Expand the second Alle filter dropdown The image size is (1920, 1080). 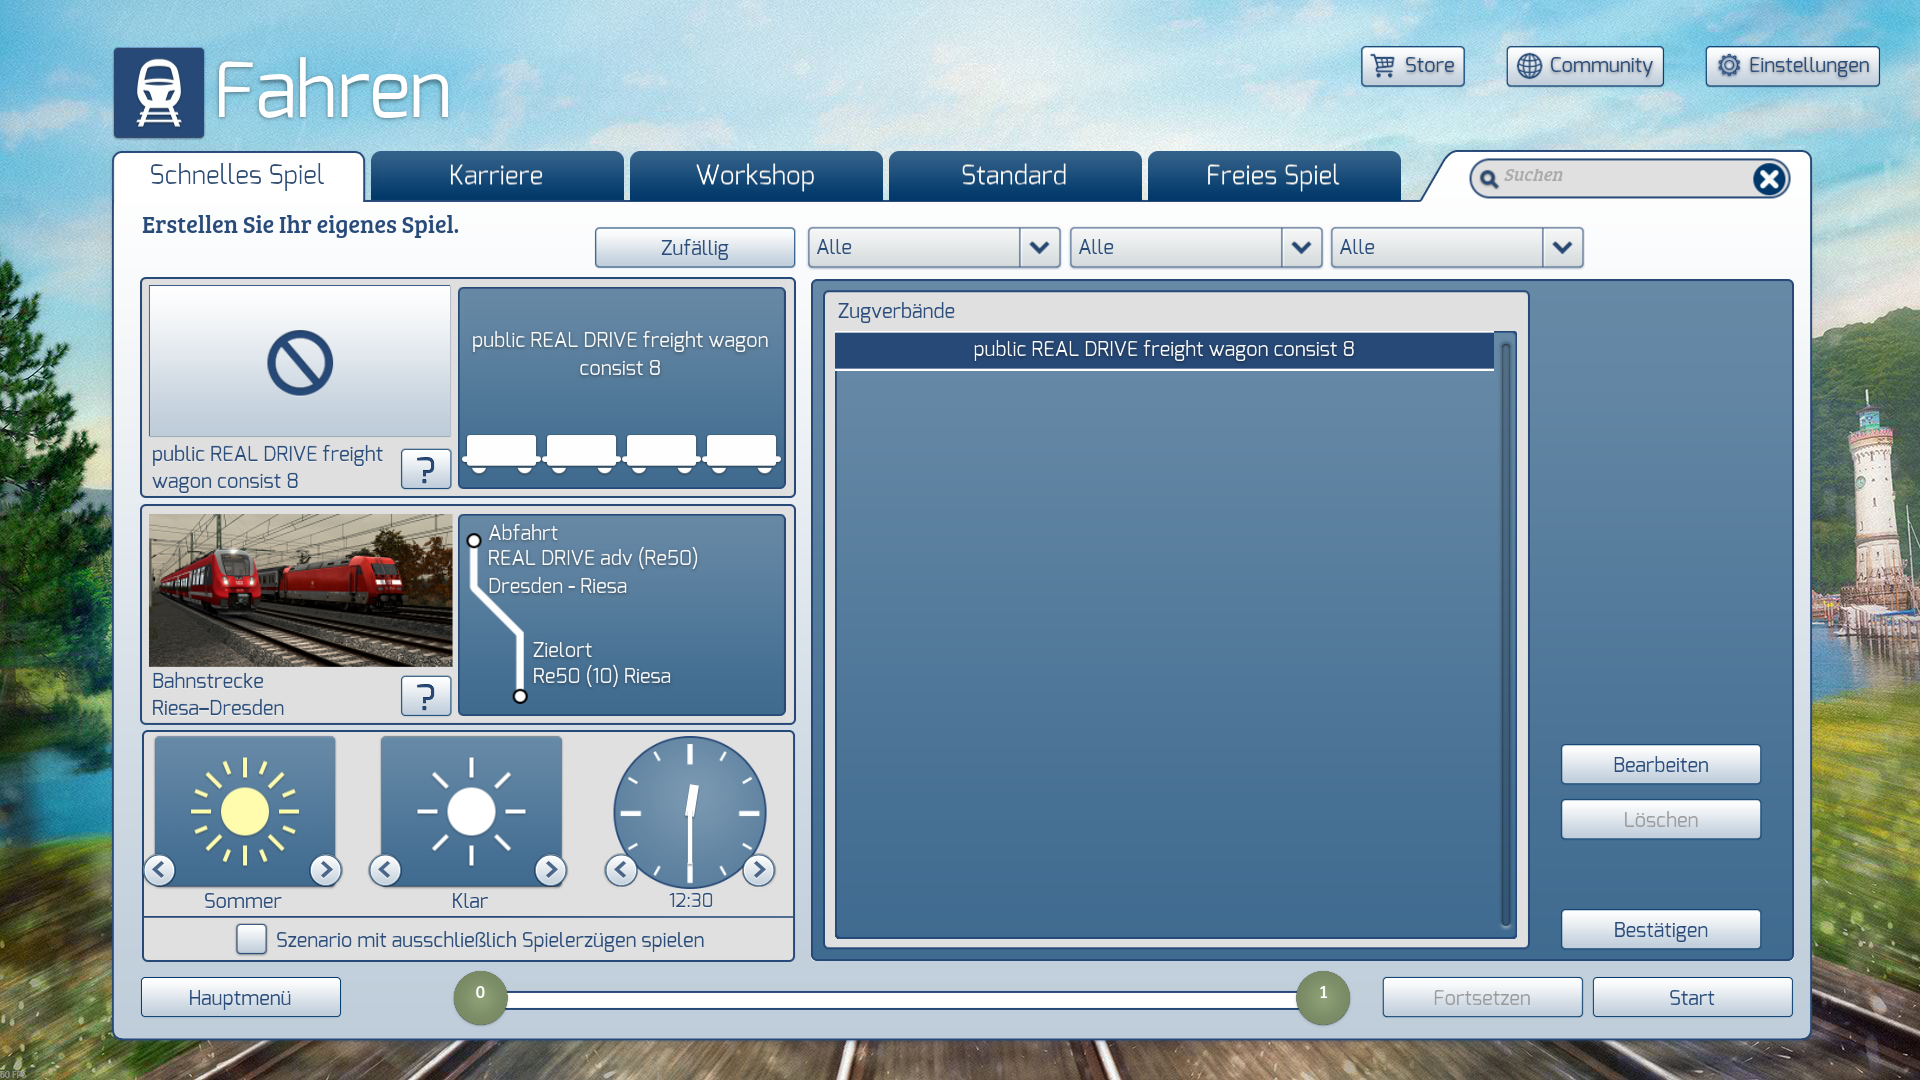click(1301, 247)
